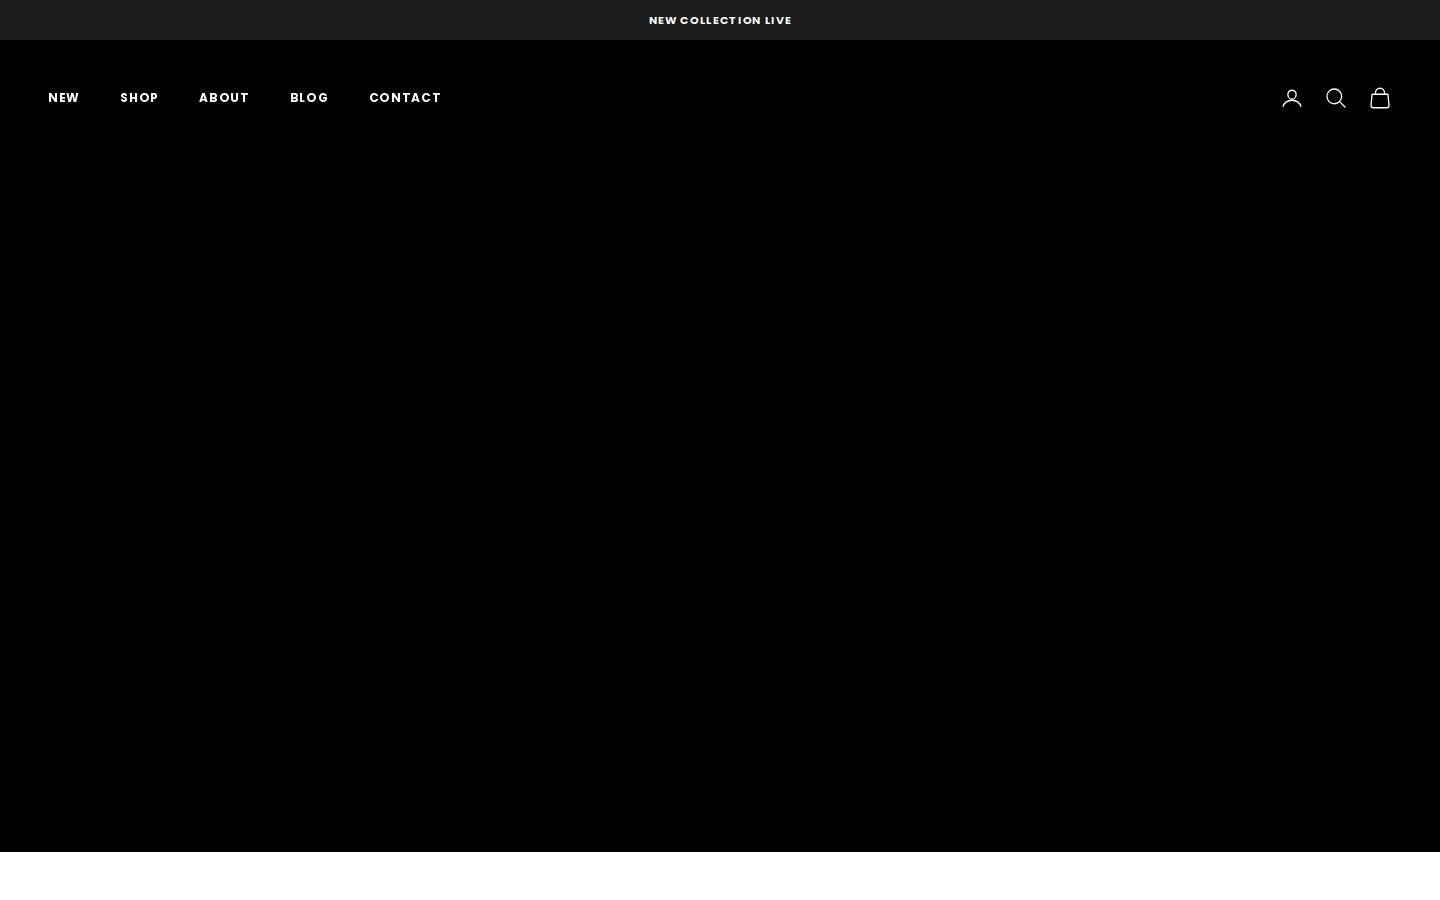Screen dimensions: 1440x900
Task: Open the account login icon
Action: pyautogui.click(x=1292, y=98)
